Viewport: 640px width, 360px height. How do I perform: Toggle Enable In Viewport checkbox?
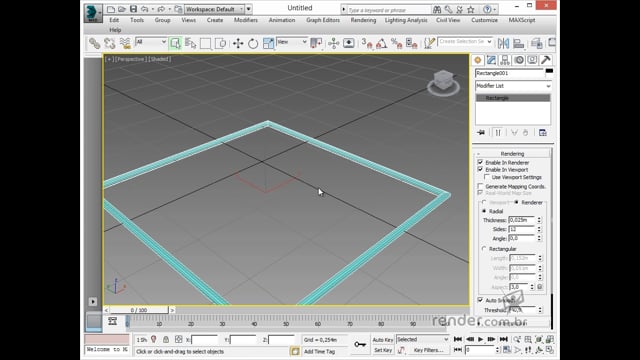tap(480, 169)
